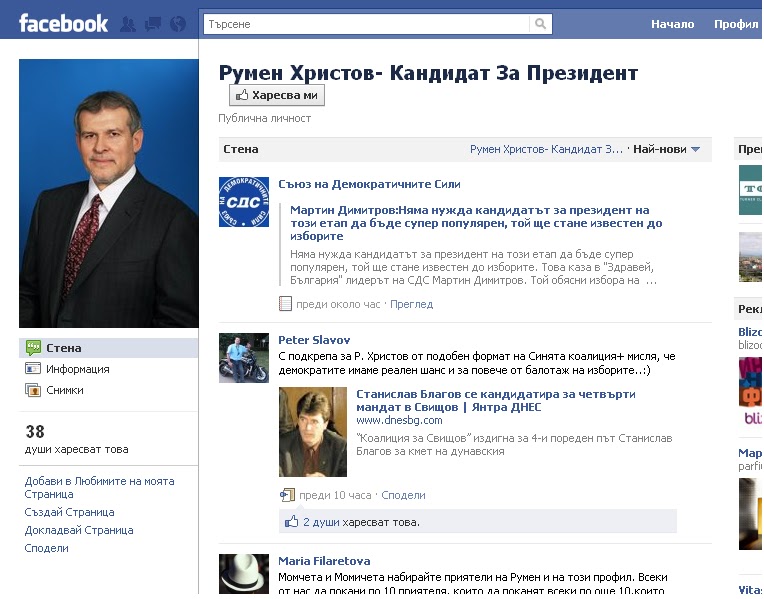This screenshot has height=599, width=764.
Task: Open the page's large profile photo
Action: pyautogui.click(x=109, y=193)
